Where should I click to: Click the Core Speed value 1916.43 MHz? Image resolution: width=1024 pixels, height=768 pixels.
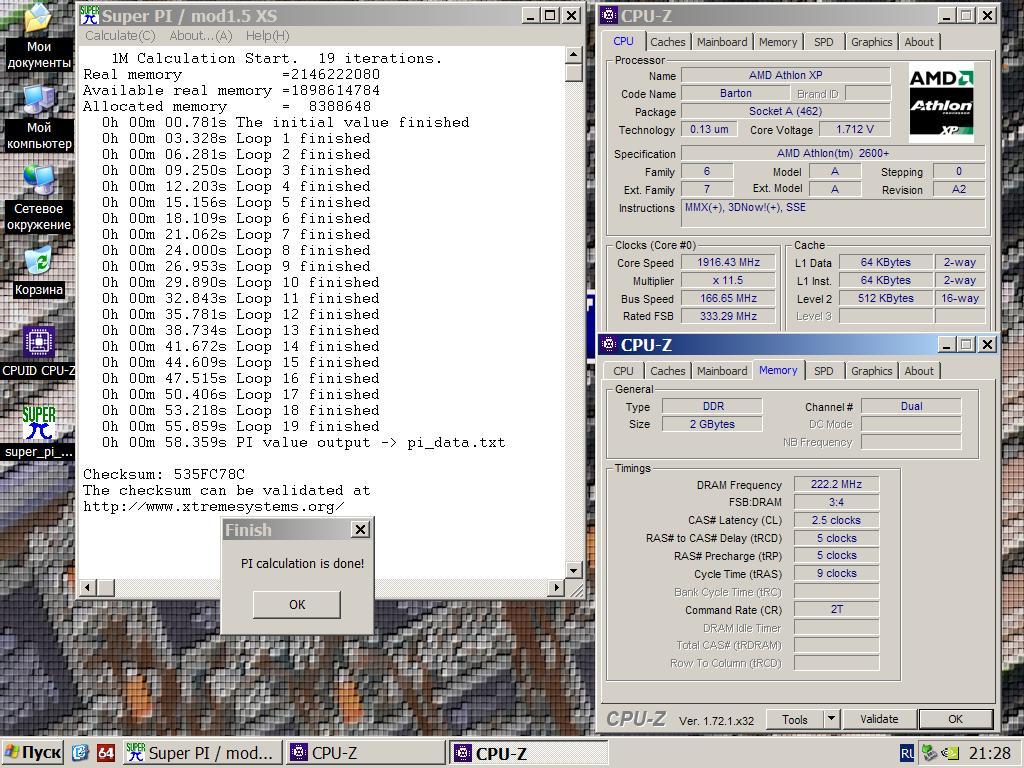(x=728, y=263)
